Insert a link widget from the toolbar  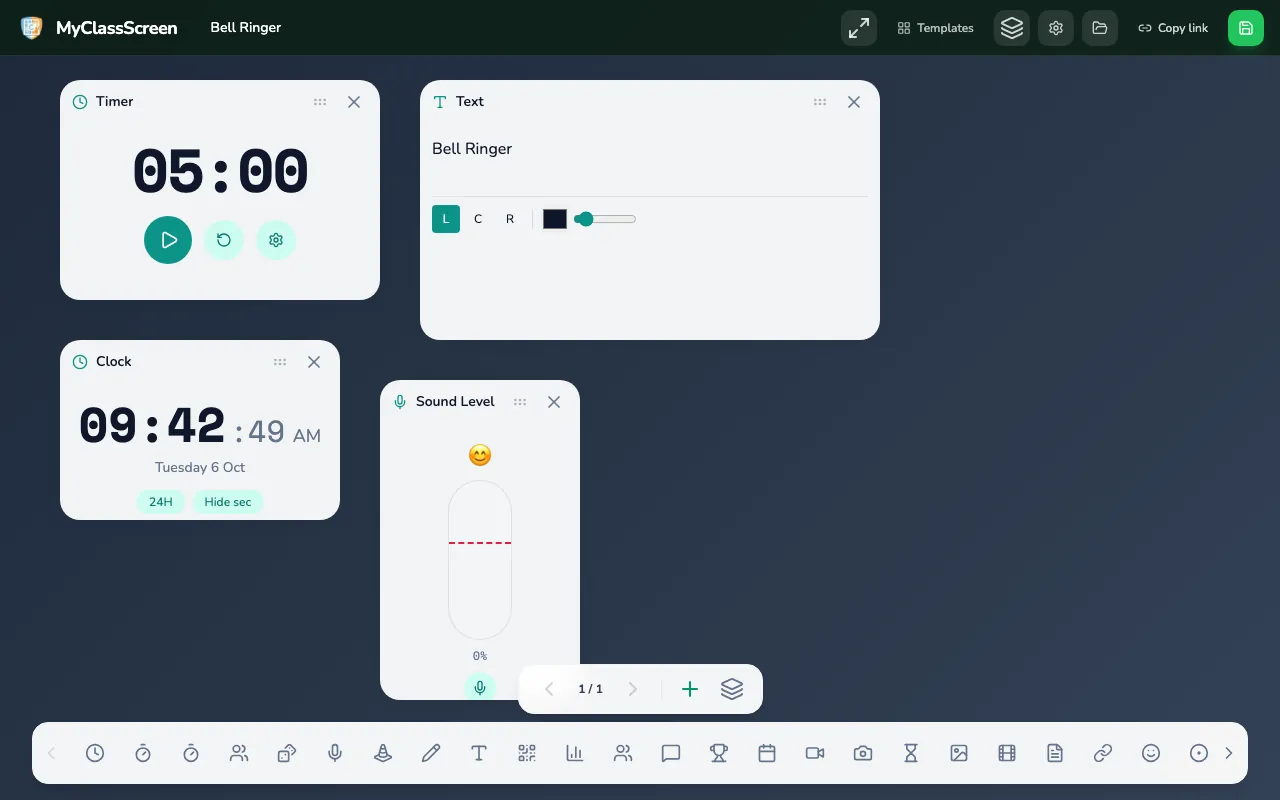[x=1103, y=753]
